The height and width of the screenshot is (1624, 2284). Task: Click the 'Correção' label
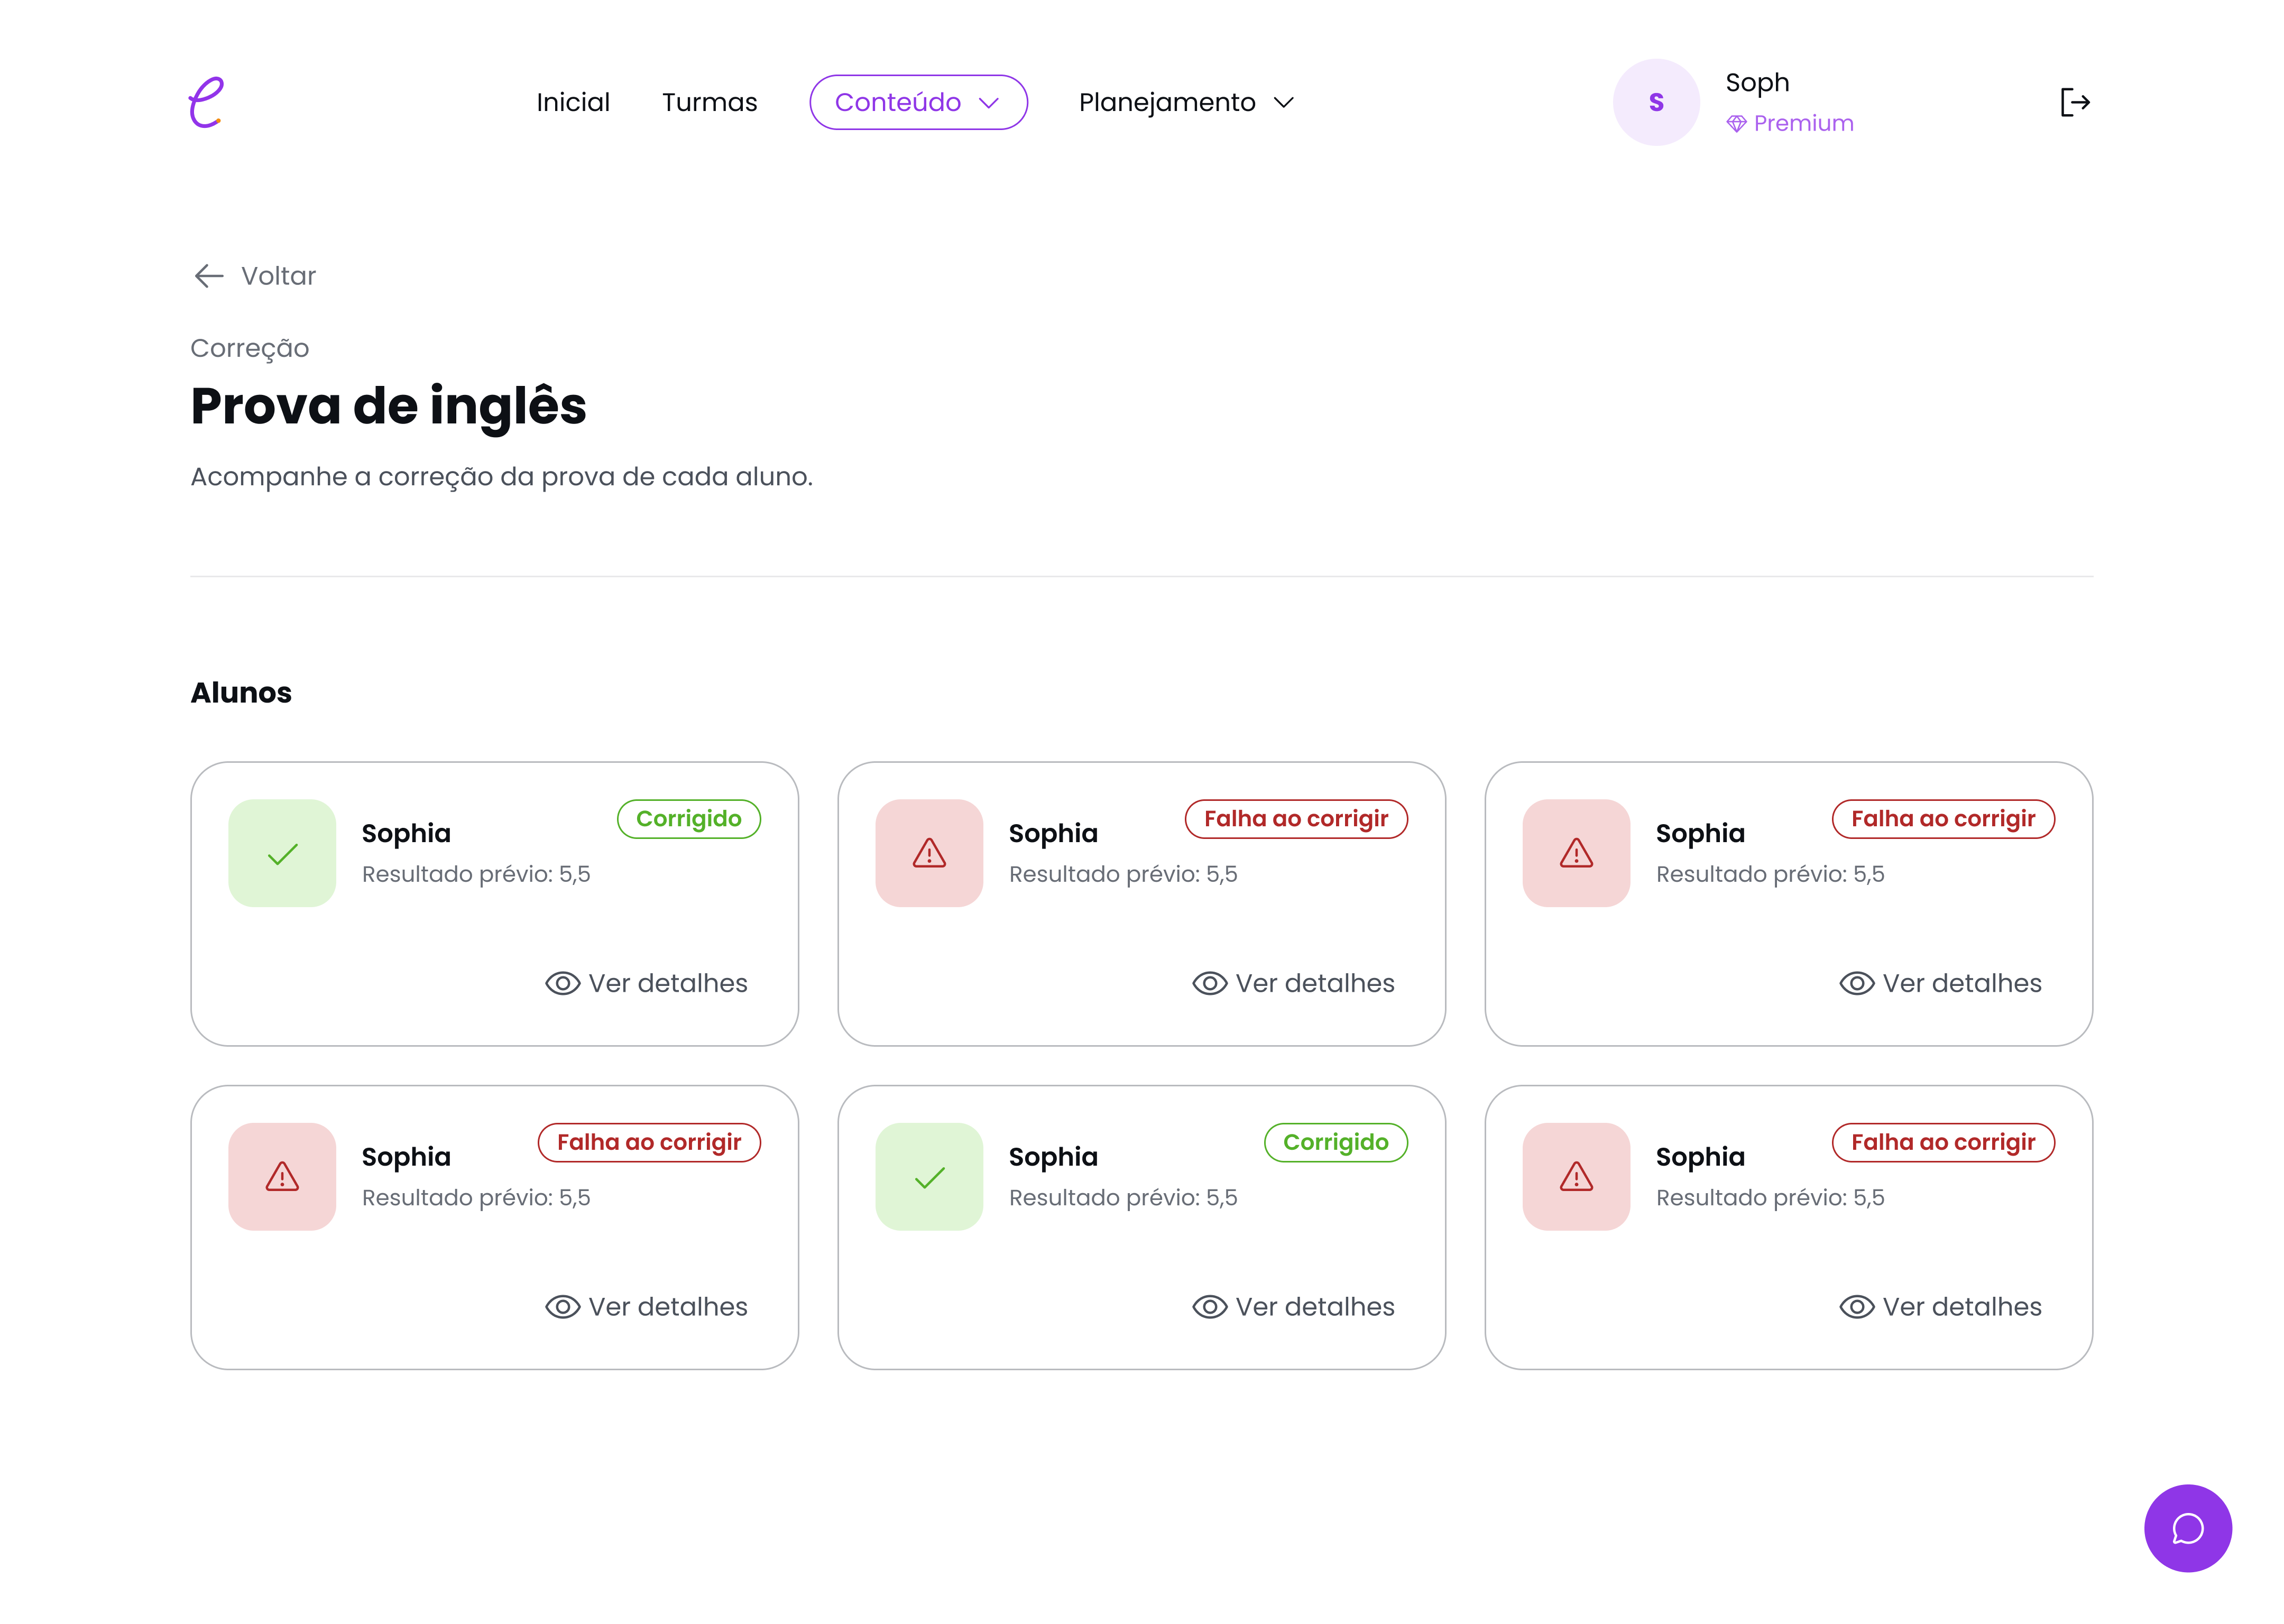250,348
